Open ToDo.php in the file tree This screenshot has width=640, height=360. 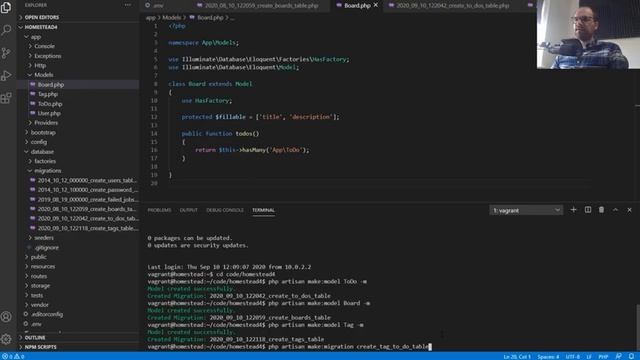pyautogui.click(x=78, y=104)
